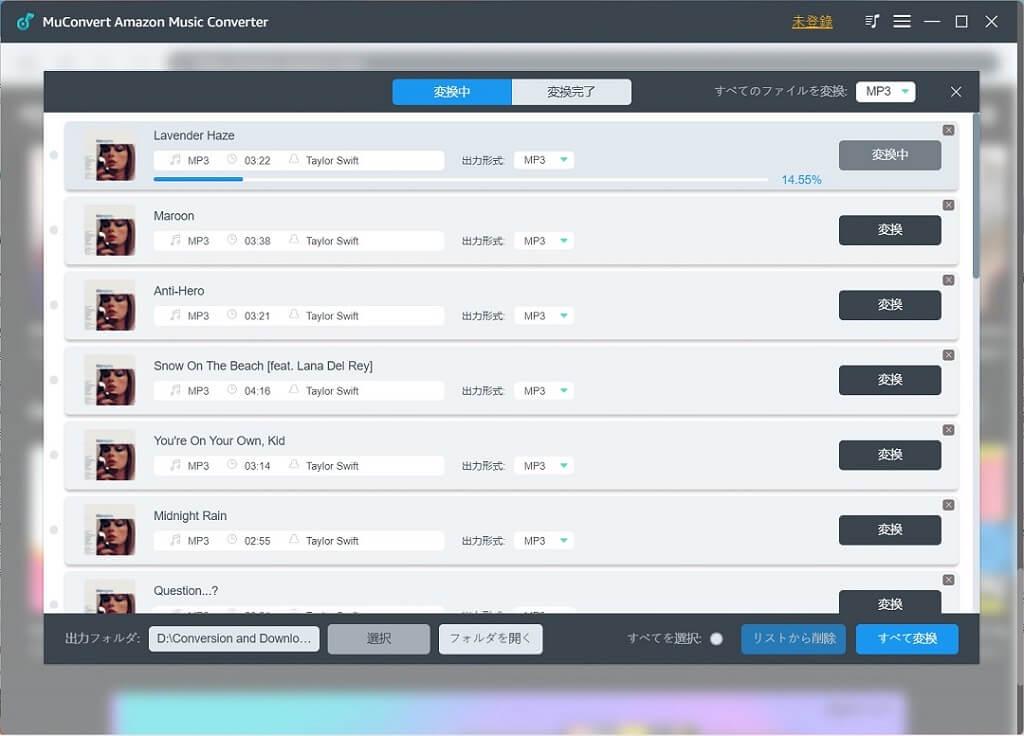
Task: Click リストから削除 to remove from list
Action: click(793, 639)
